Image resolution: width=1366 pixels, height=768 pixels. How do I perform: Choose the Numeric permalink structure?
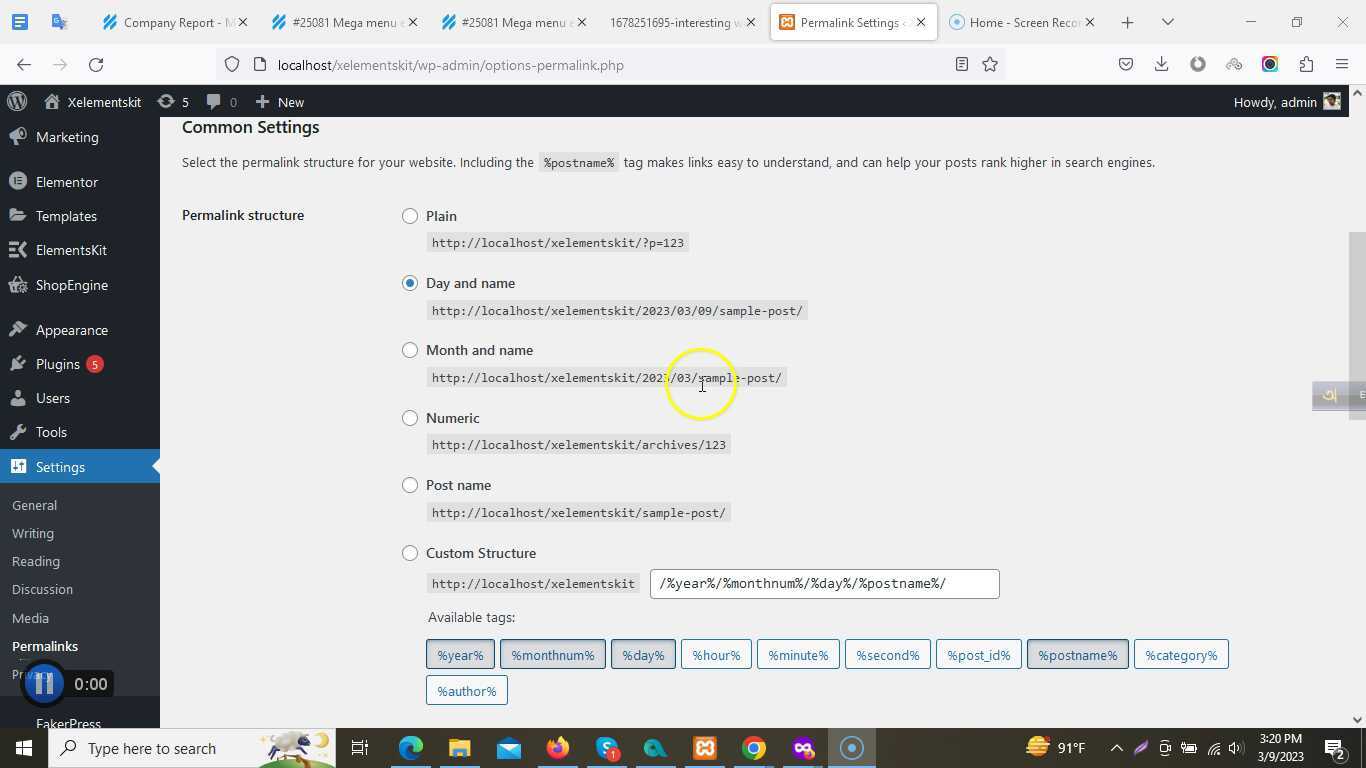click(x=410, y=418)
